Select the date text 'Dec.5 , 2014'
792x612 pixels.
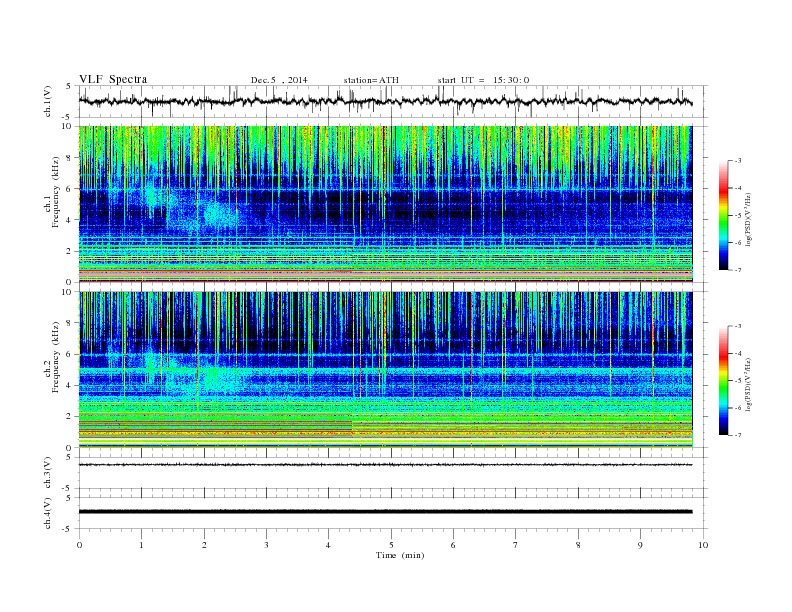click(279, 80)
